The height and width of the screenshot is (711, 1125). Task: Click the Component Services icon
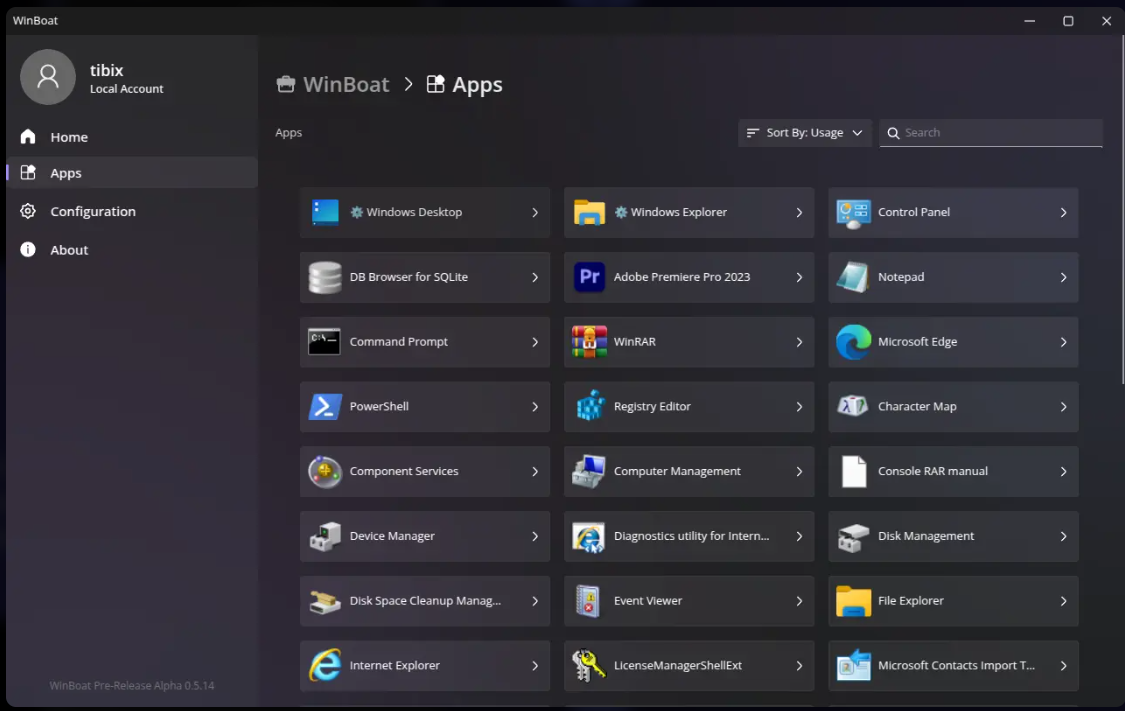coord(325,471)
